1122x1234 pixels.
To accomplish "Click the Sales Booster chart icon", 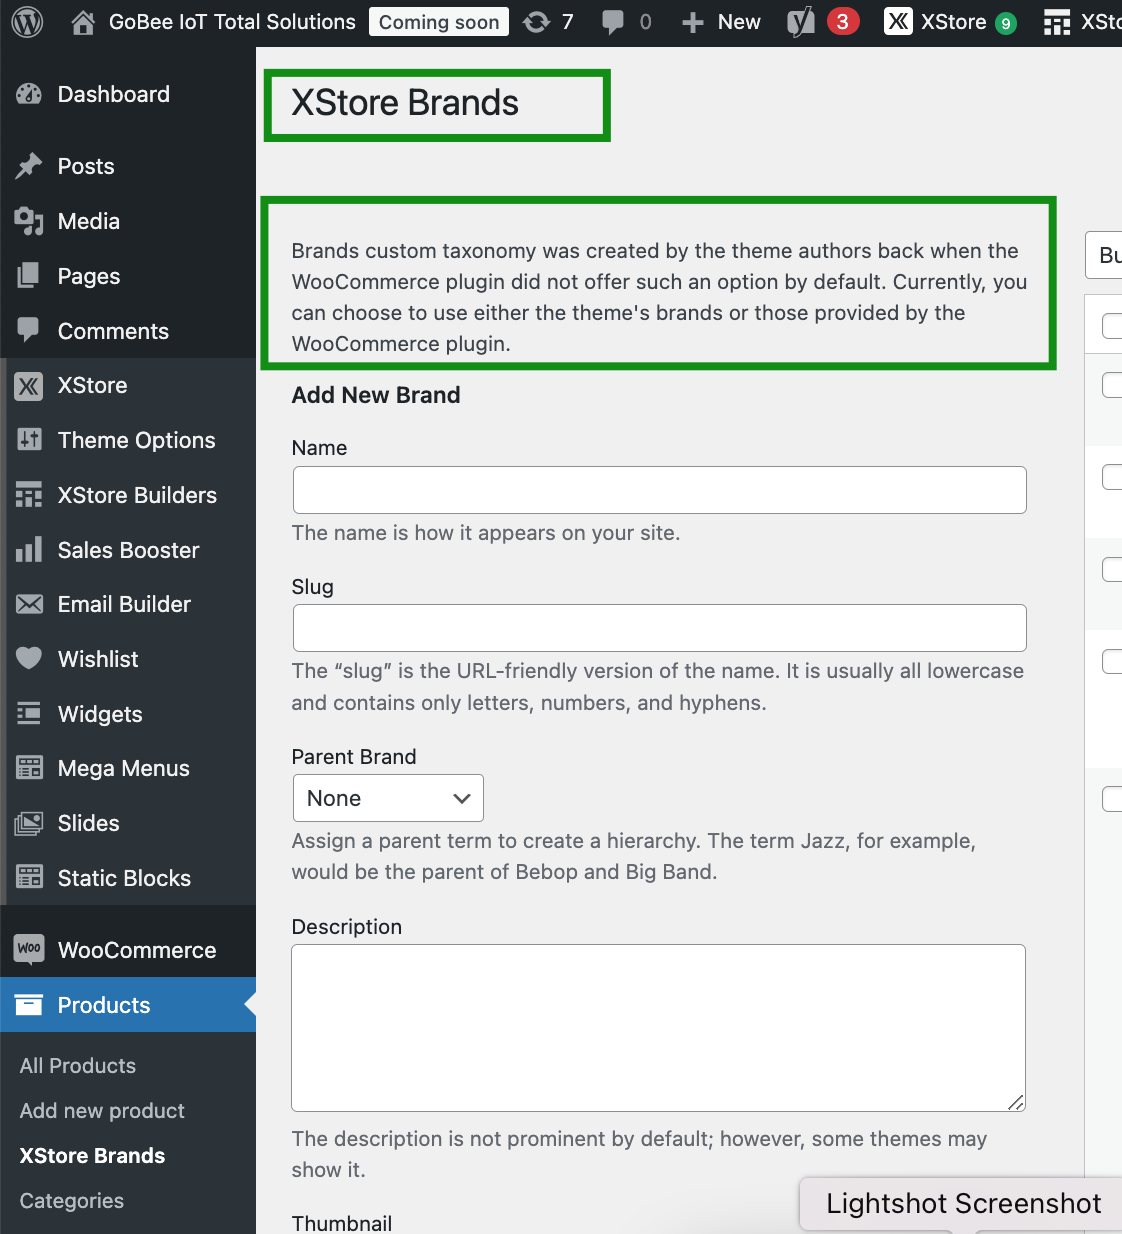I will coord(29,549).
